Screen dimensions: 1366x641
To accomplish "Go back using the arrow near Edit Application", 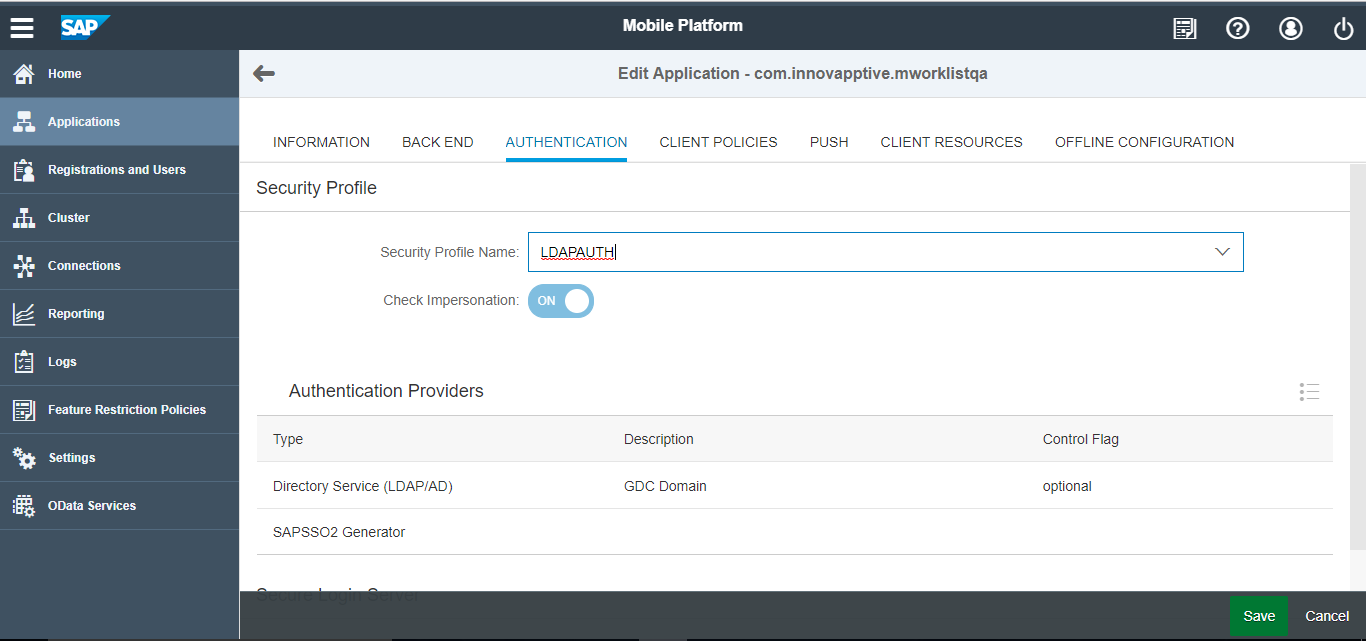I will pos(263,72).
